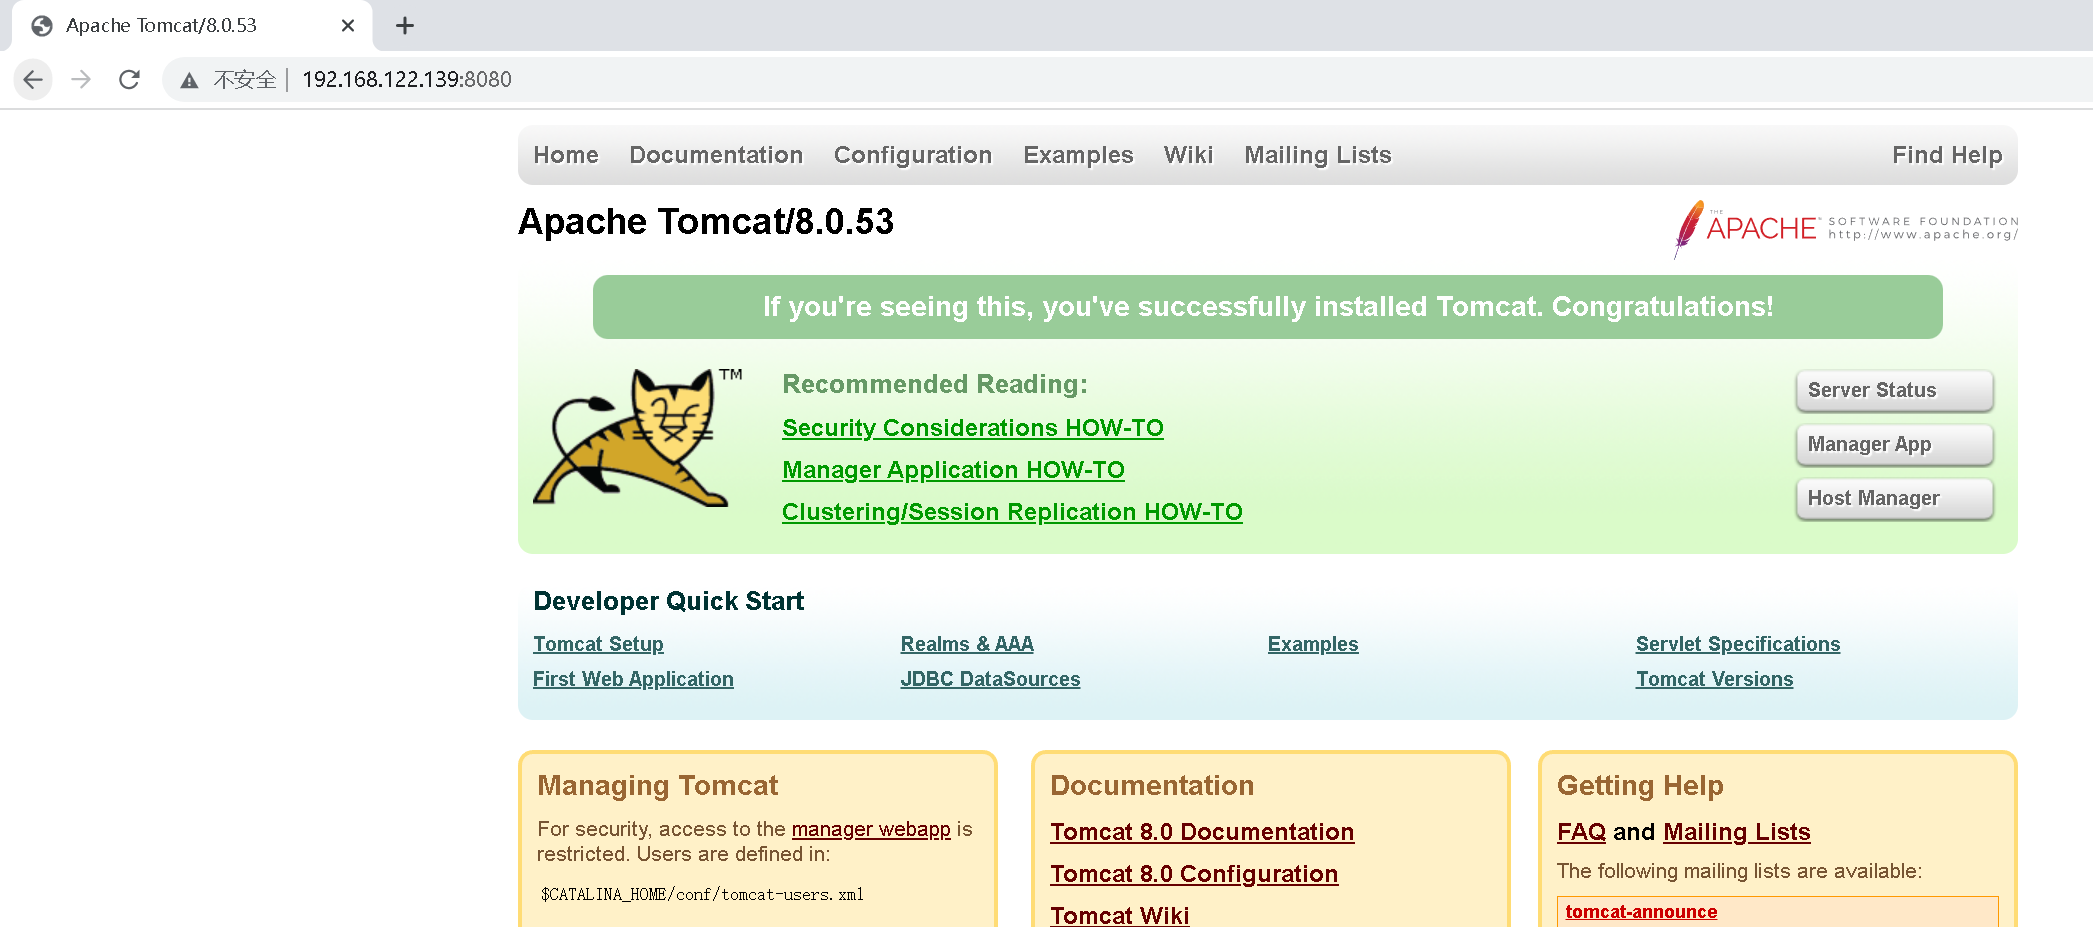
Task: Open the First Web Application link
Action: [x=633, y=679]
